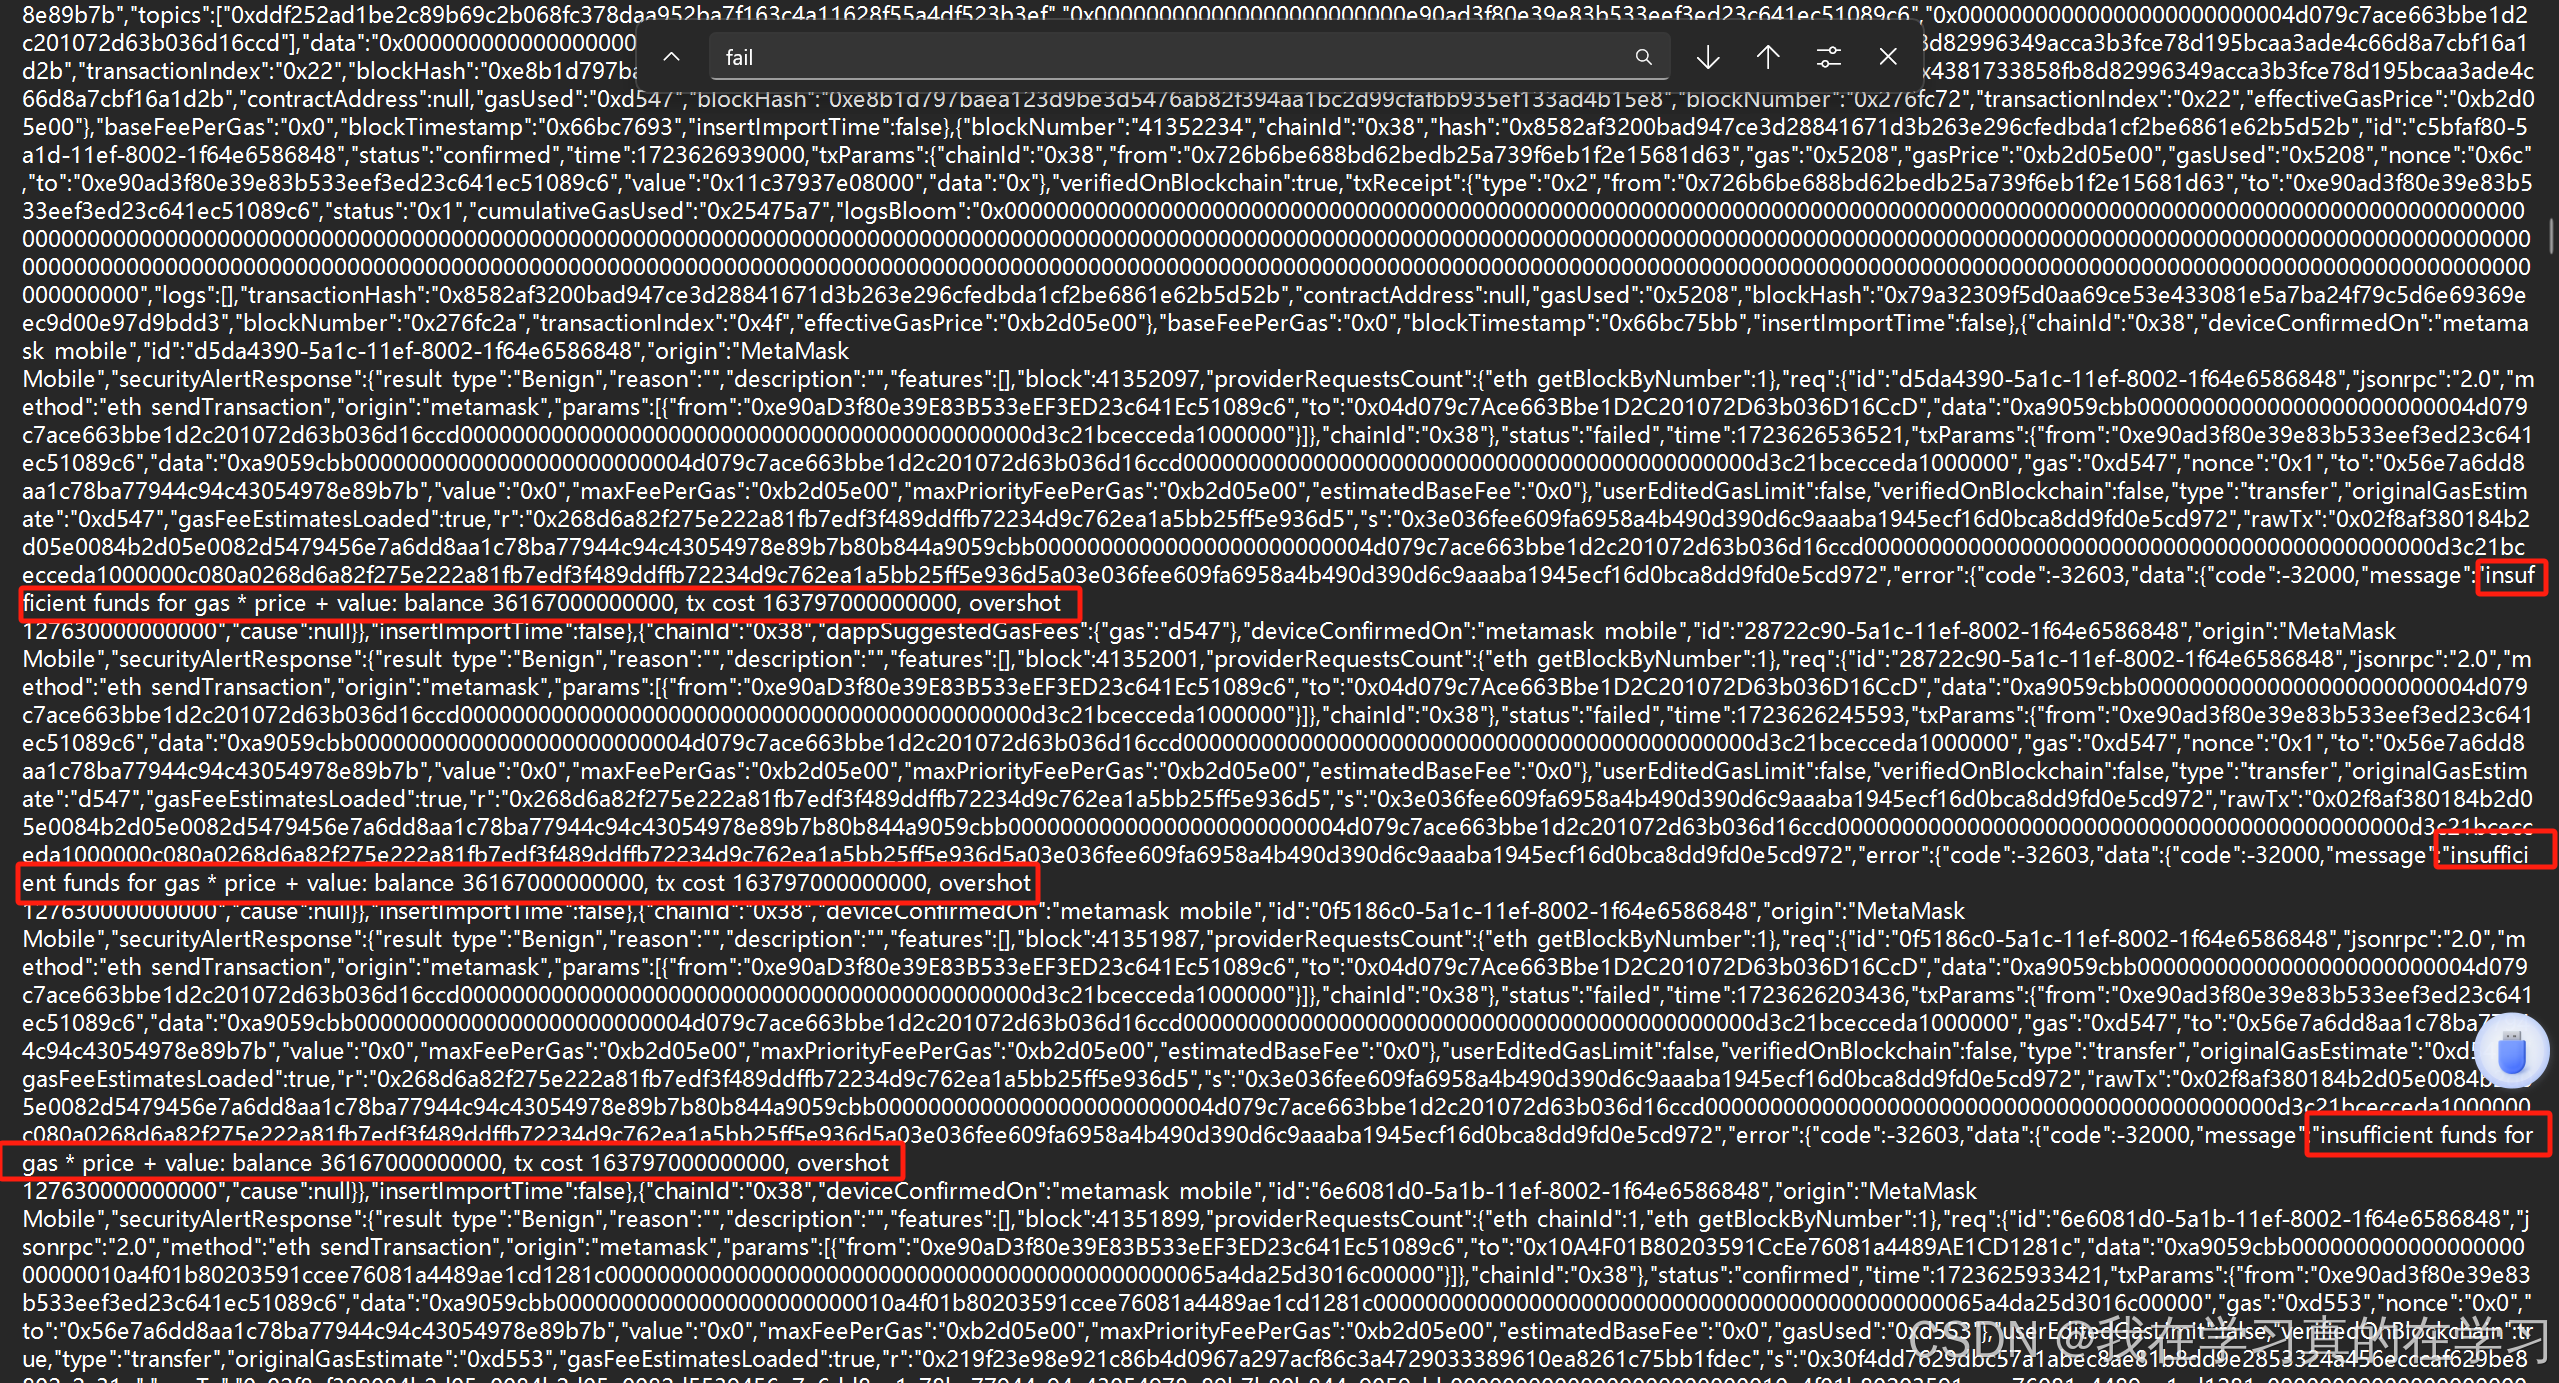Viewport: 2559px width, 1383px height.
Task: Click the floating blue round icon at the right edge
Action: tap(2511, 1051)
